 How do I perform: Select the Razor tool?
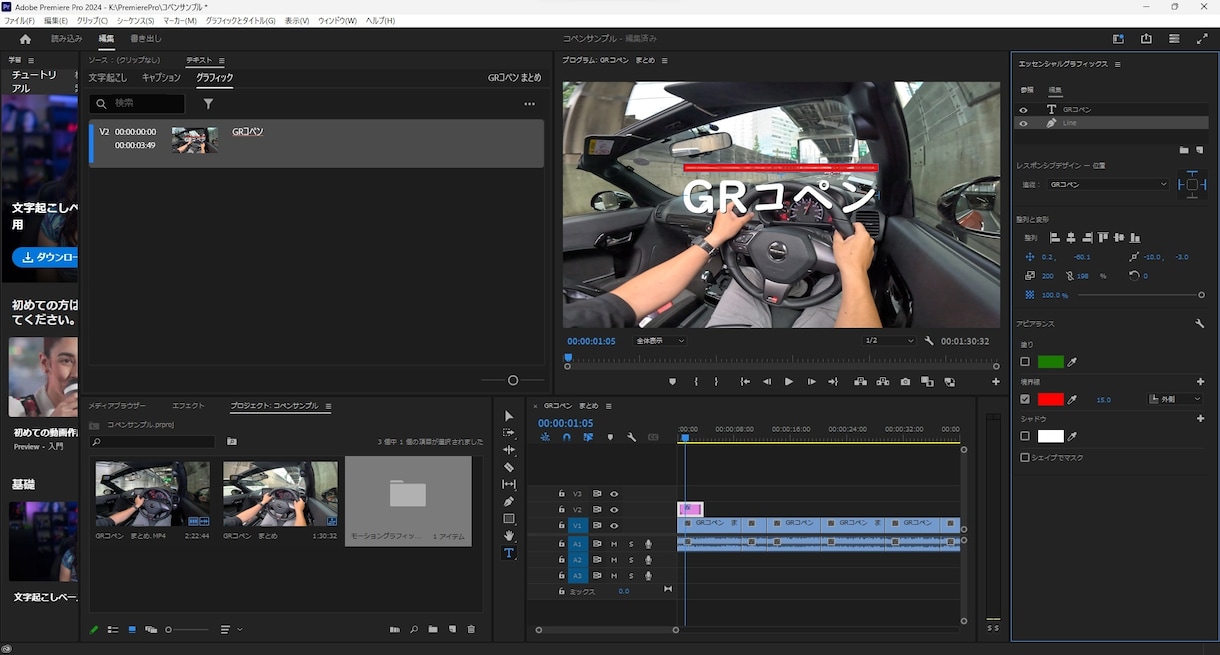pyautogui.click(x=509, y=467)
